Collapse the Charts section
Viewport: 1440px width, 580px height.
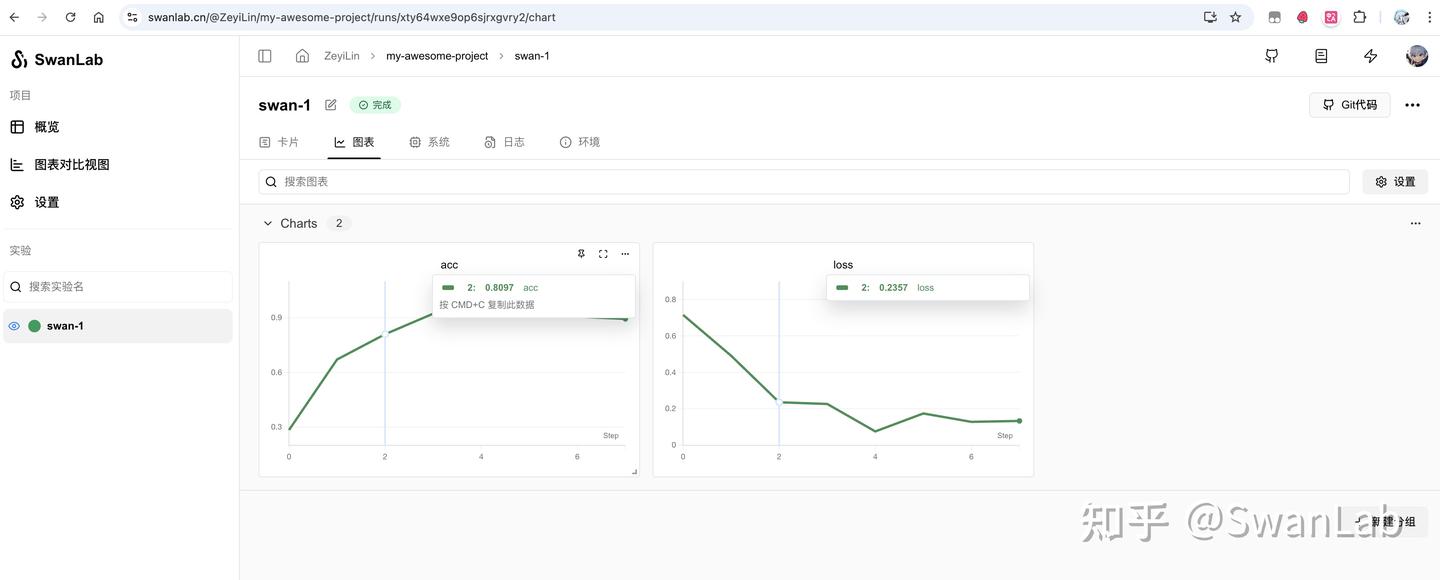click(x=267, y=223)
